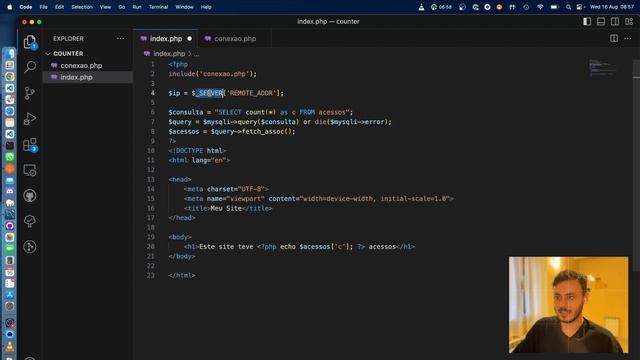Click the Meu Site title text
The width and height of the screenshot is (640, 360).
point(226,208)
